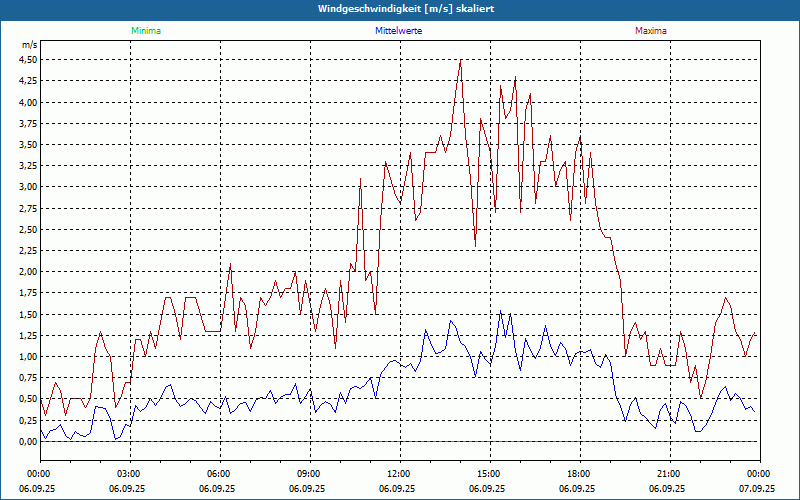Click the 2,25 y-axis value
800x500 pixels.
[28, 251]
